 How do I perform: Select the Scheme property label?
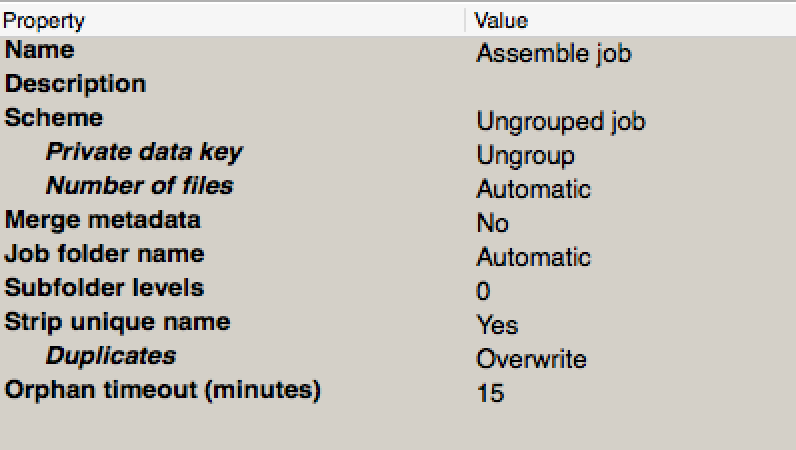pos(54,118)
